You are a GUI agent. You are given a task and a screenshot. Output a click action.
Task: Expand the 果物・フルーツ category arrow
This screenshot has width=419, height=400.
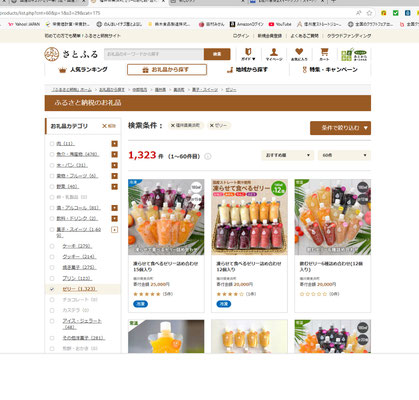(114, 176)
